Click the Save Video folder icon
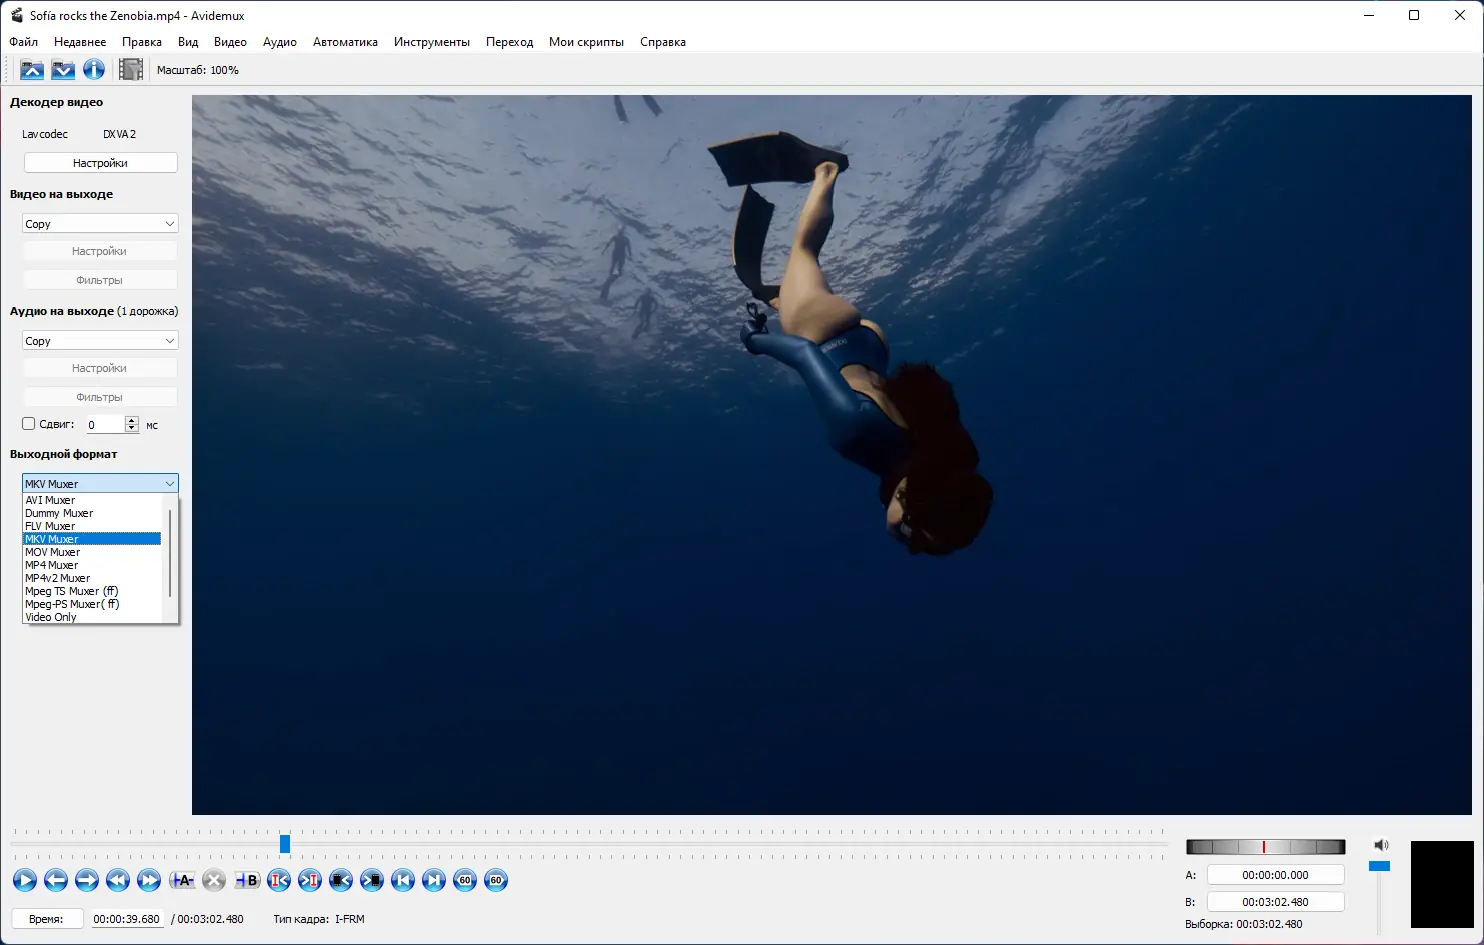Image resolution: width=1484 pixels, height=945 pixels. click(x=63, y=69)
